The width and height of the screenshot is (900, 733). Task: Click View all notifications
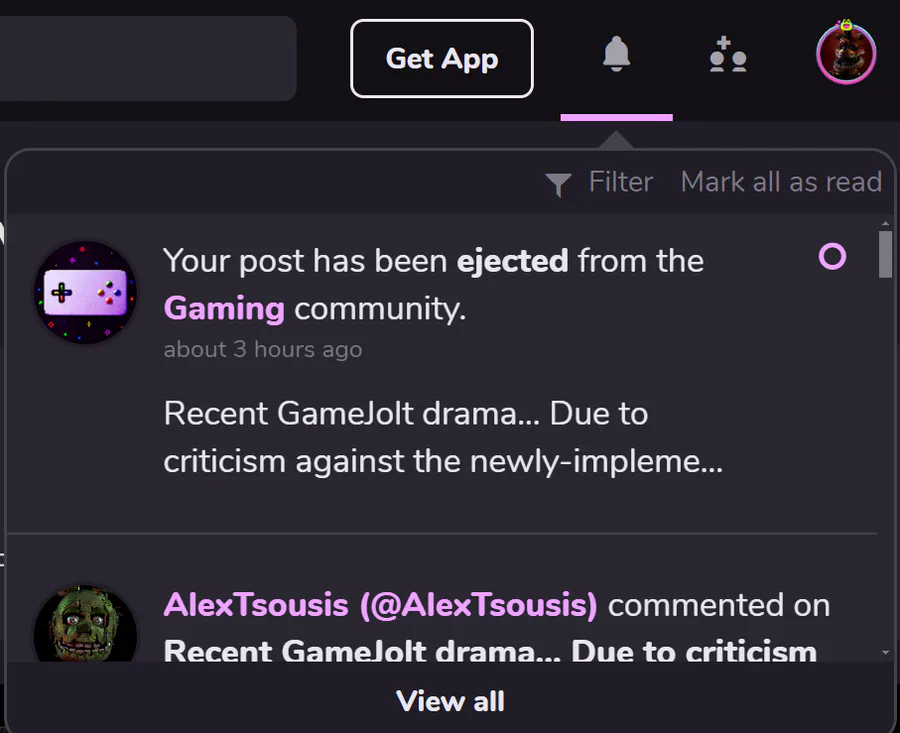[450, 701]
